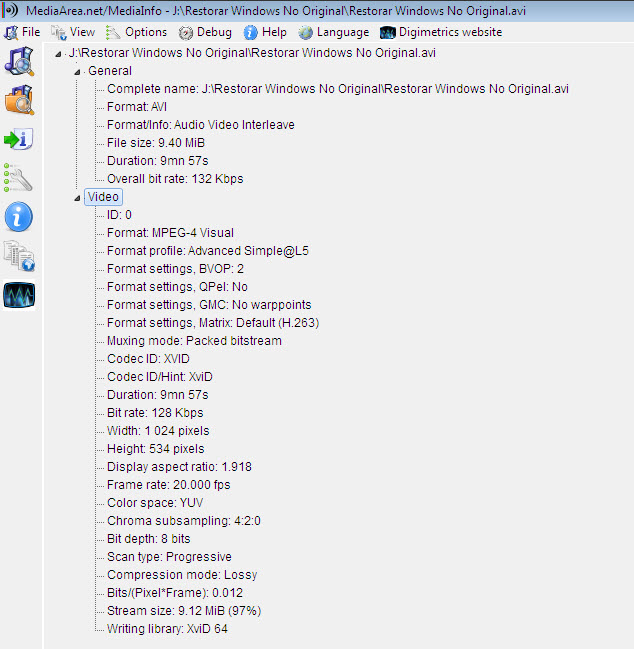634x649 pixels.
Task: Select 'Bits/(Pixel*Frame): 0.012' row
Action: click(175, 593)
